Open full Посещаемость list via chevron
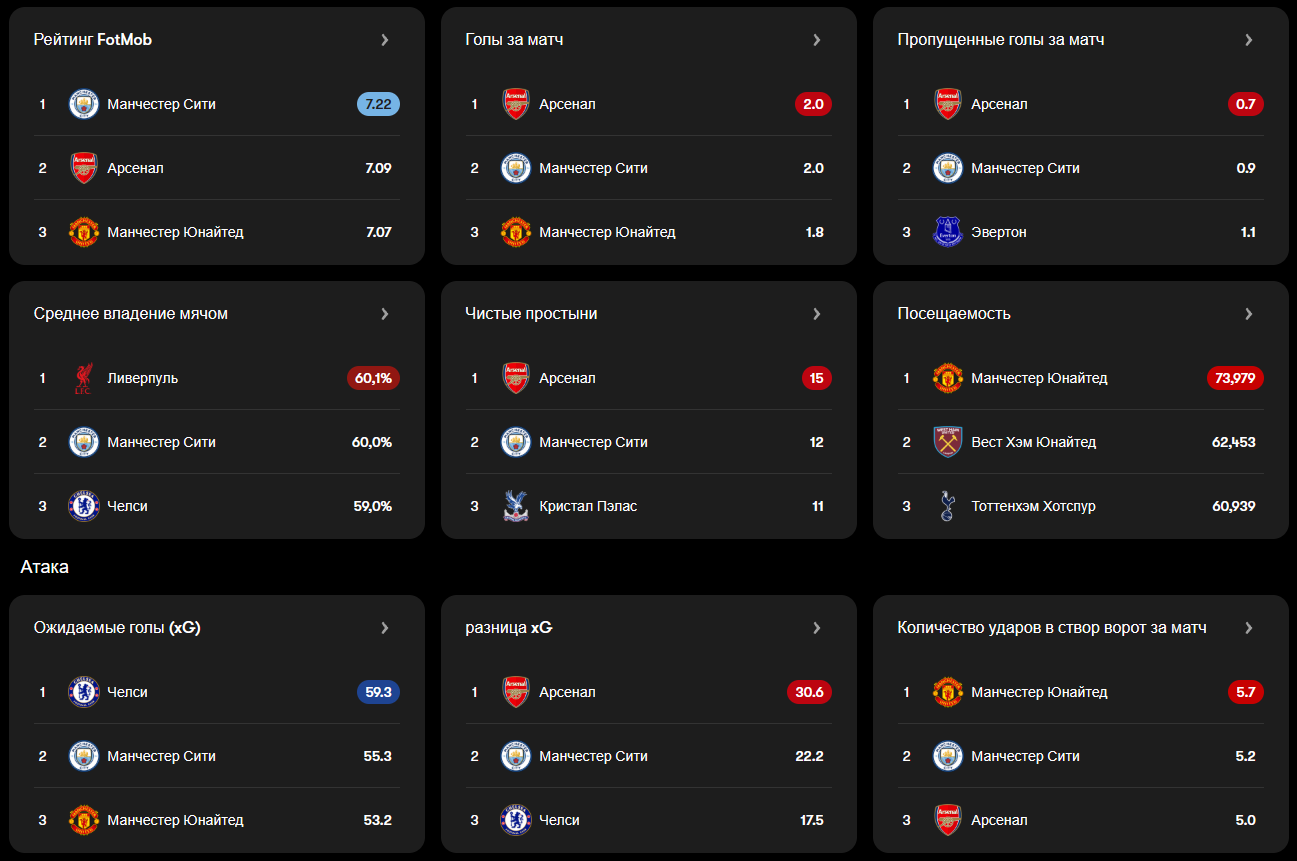This screenshot has height=861, width=1297. click(1249, 314)
